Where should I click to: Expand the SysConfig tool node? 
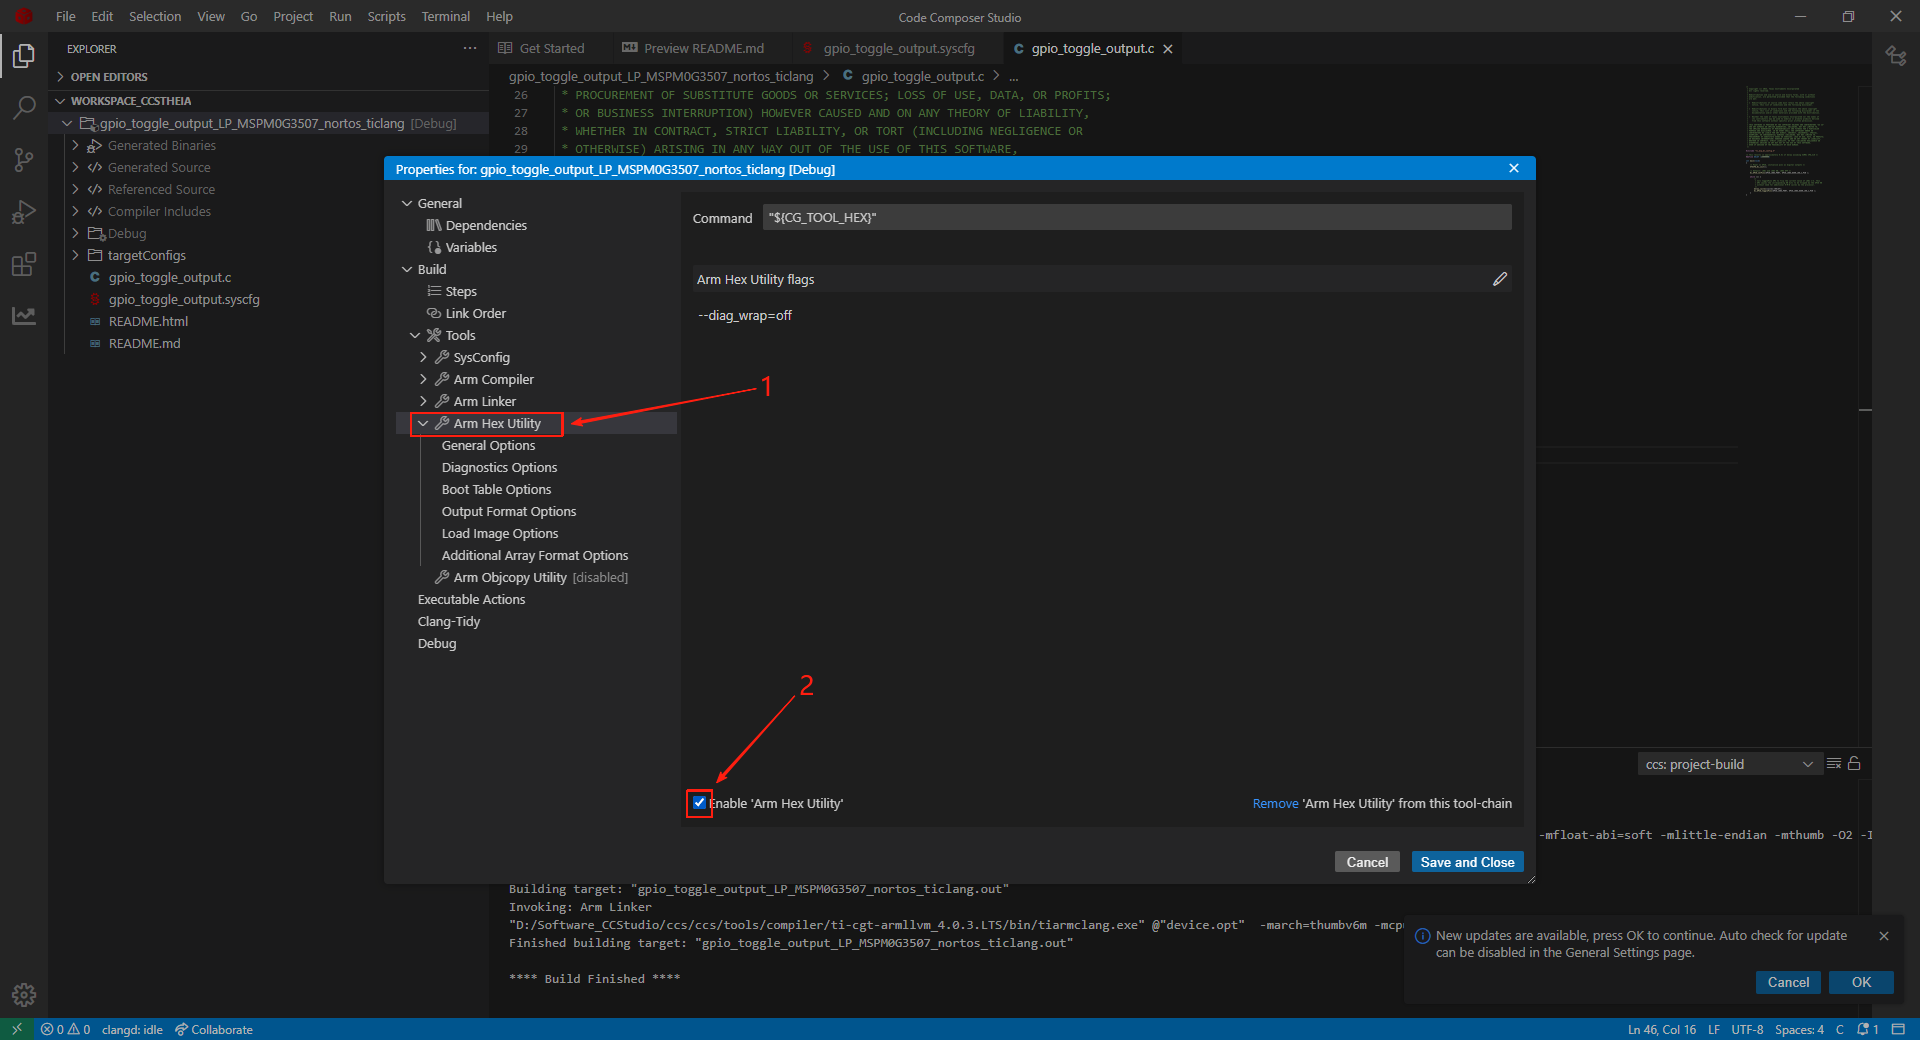click(x=423, y=357)
